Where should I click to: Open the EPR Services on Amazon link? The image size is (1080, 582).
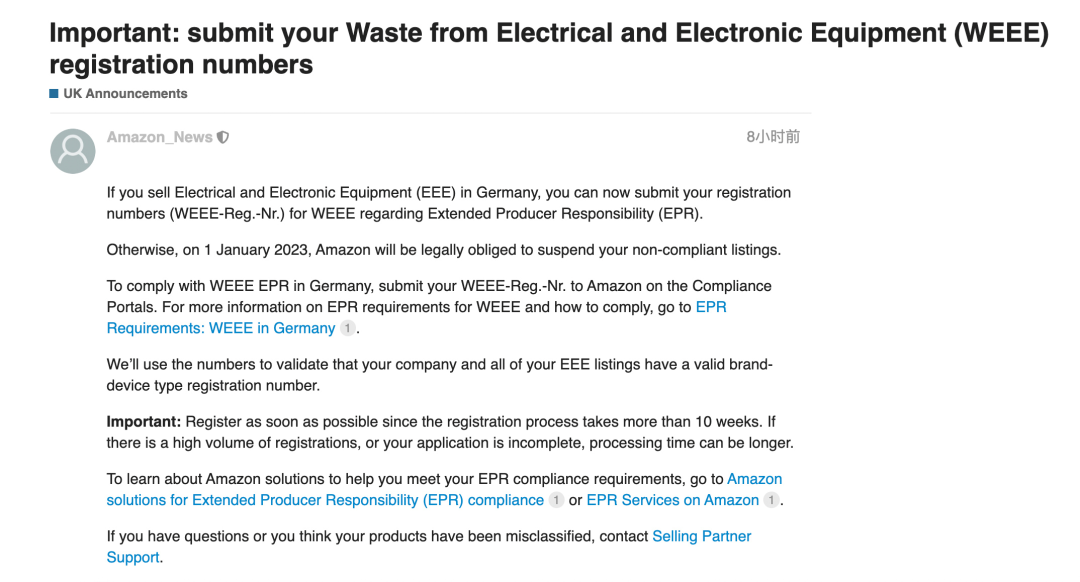click(x=672, y=500)
